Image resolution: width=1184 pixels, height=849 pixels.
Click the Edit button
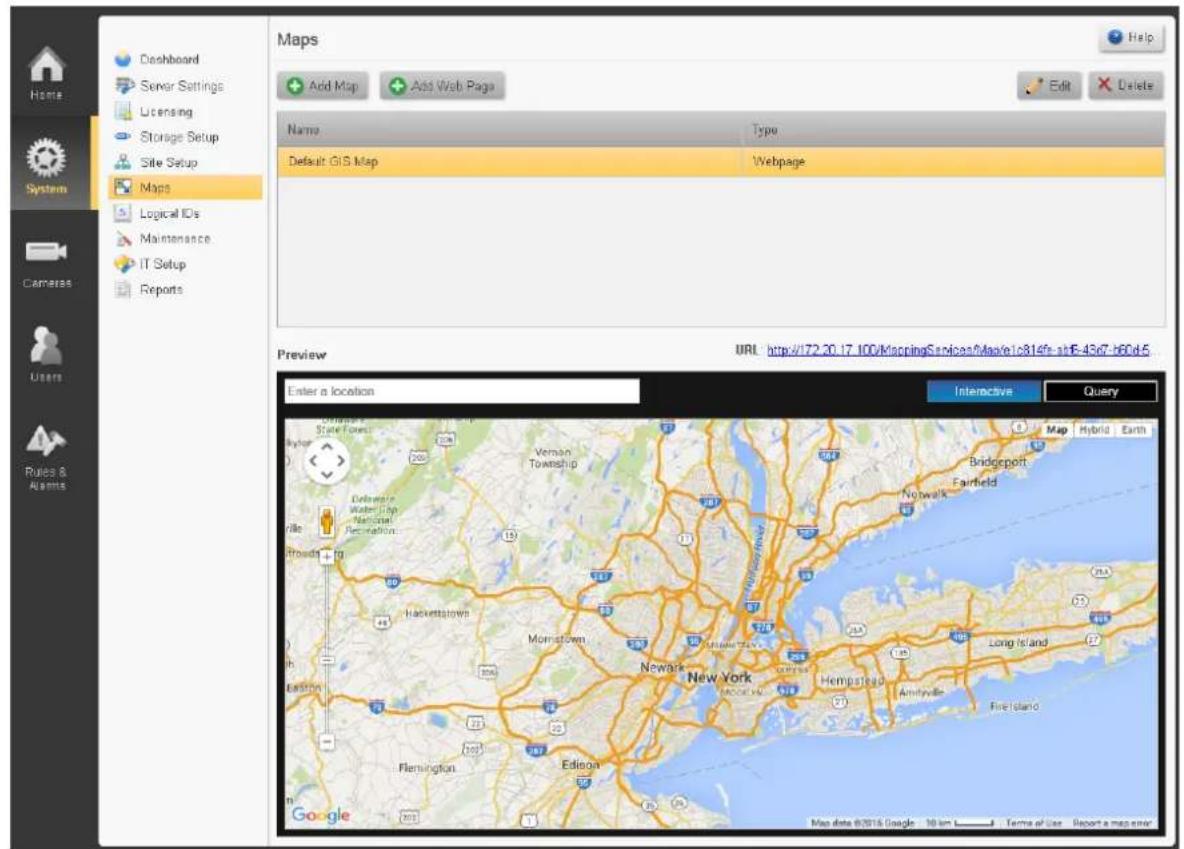pyautogui.click(x=1049, y=85)
